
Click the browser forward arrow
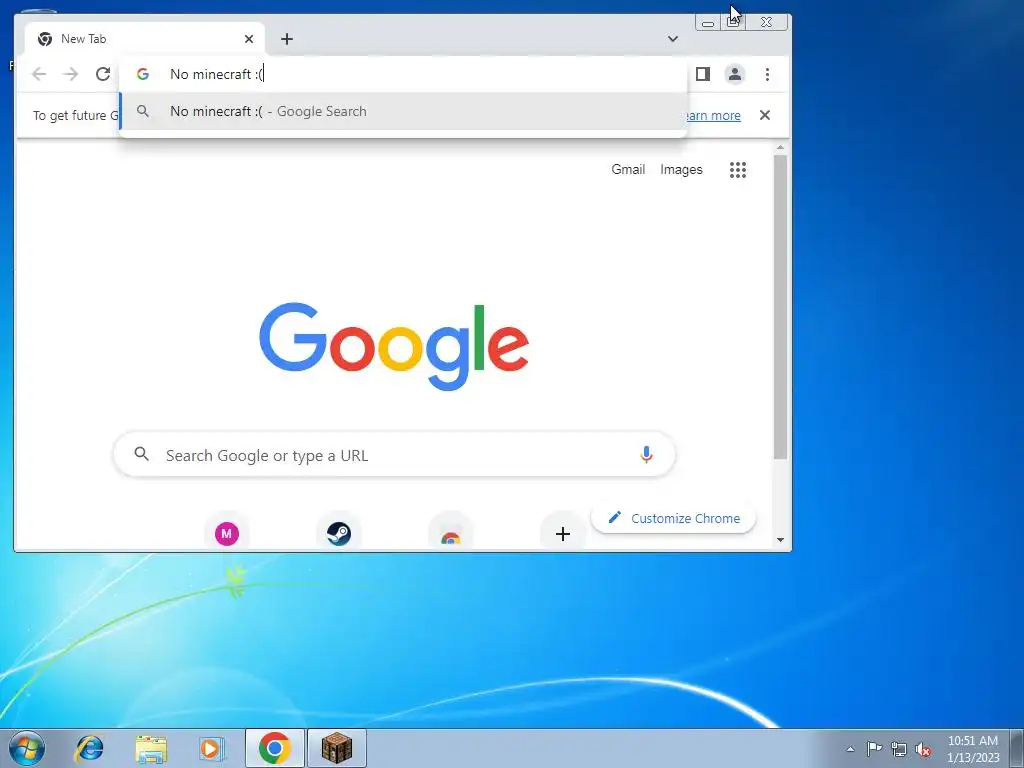[x=71, y=74]
